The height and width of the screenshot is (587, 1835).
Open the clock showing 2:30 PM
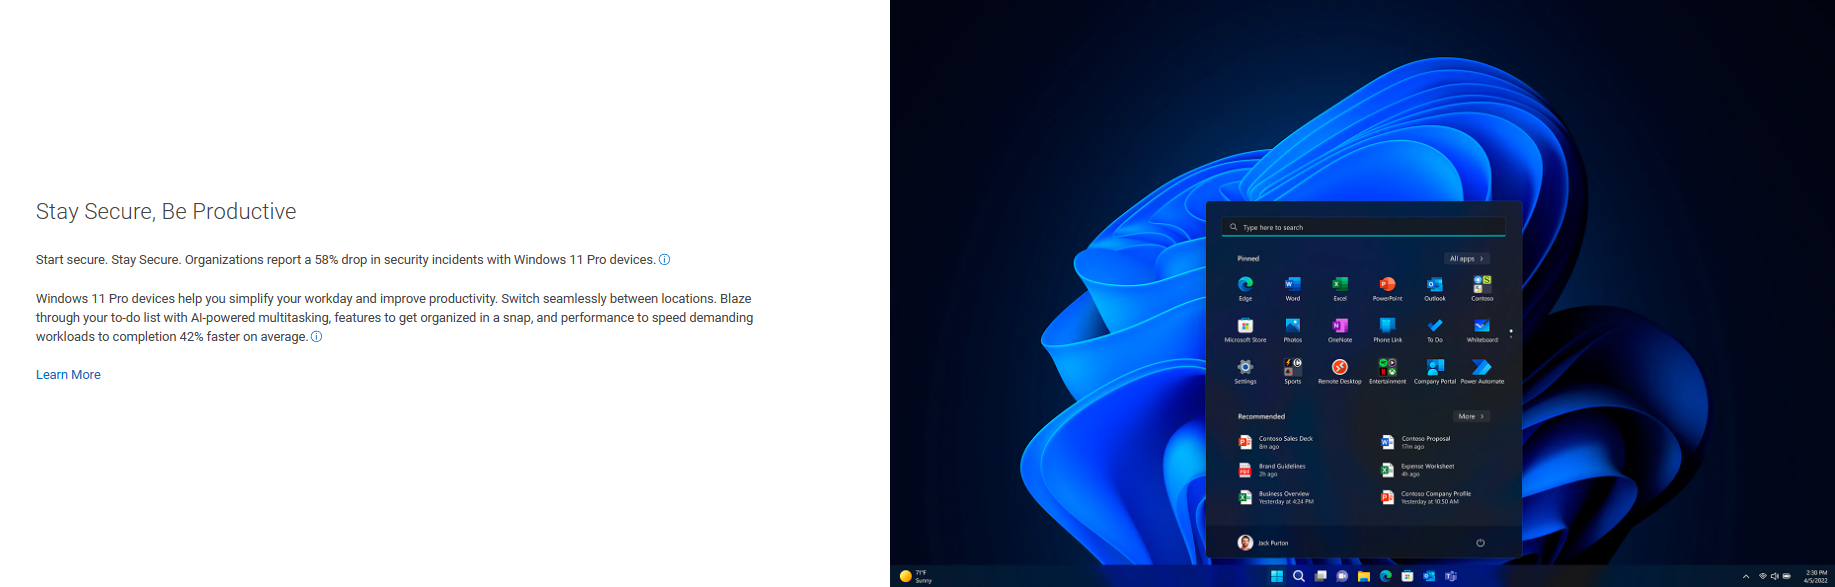pyautogui.click(x=1816, y=577)
